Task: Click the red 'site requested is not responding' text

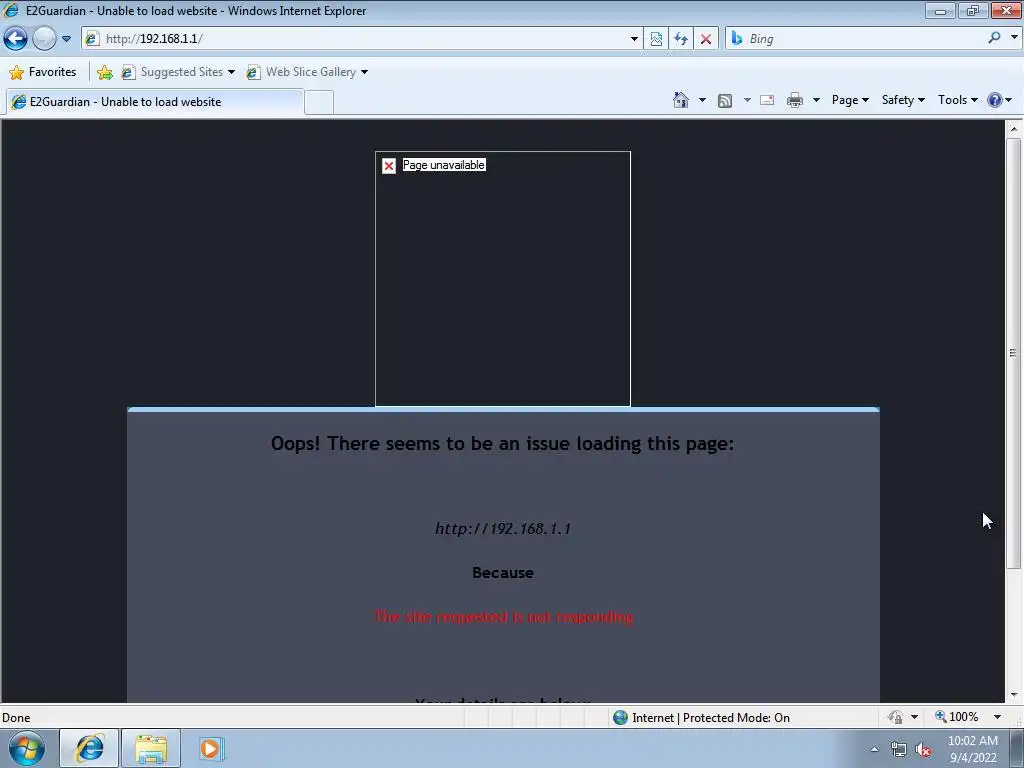Action: [x=503, y=616]
